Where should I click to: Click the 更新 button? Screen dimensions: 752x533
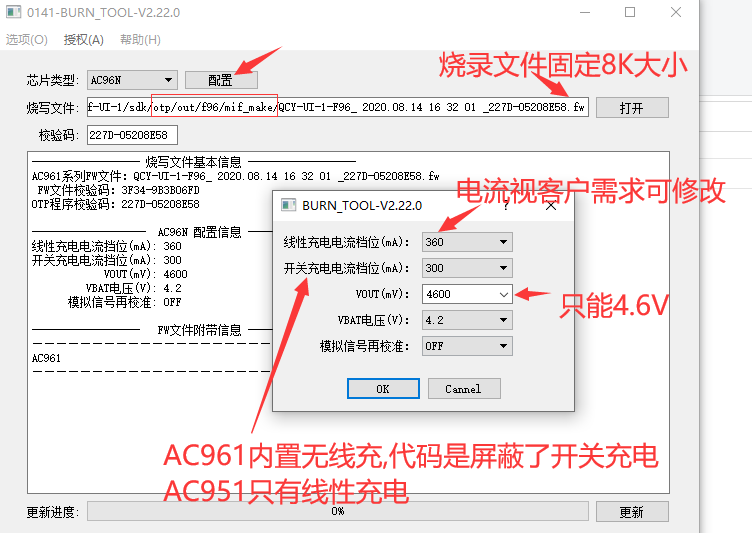point(632,511)
